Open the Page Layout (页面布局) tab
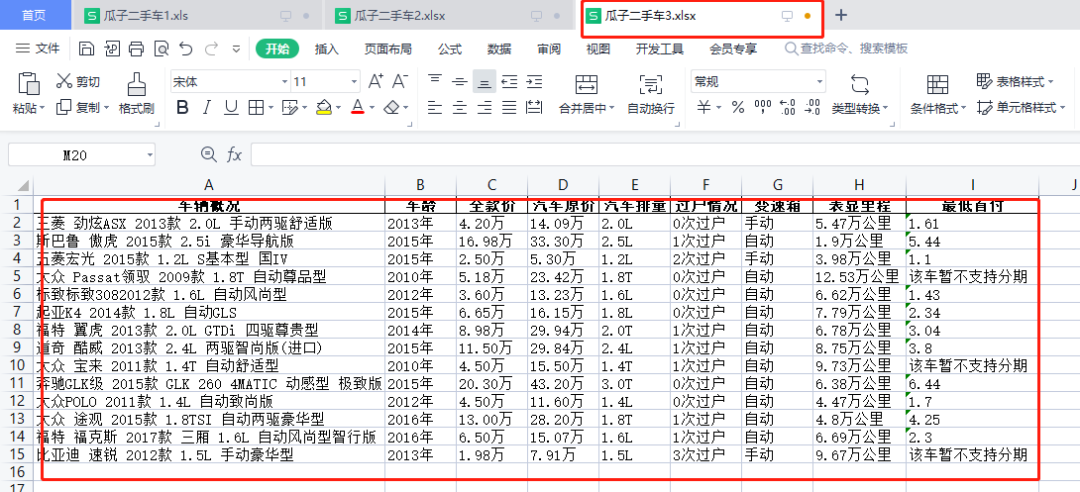Image resolution: width=1080 pixels, height=492 pixels. pos(388,49)
